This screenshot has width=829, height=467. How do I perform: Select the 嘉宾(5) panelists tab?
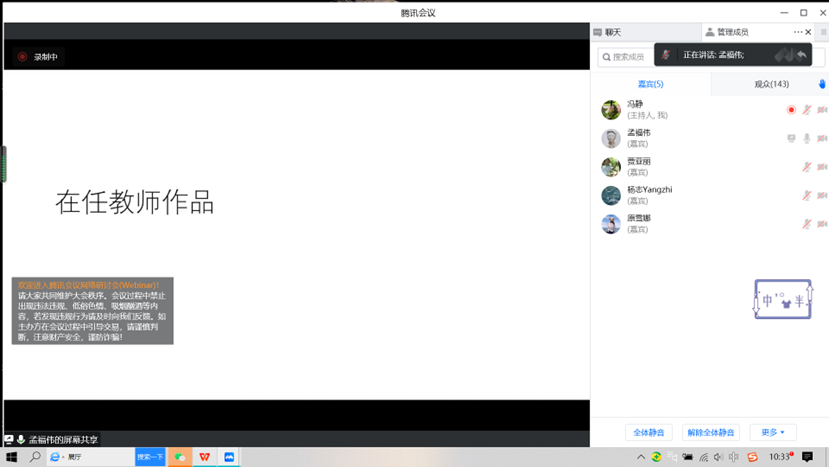coord(651,84)
